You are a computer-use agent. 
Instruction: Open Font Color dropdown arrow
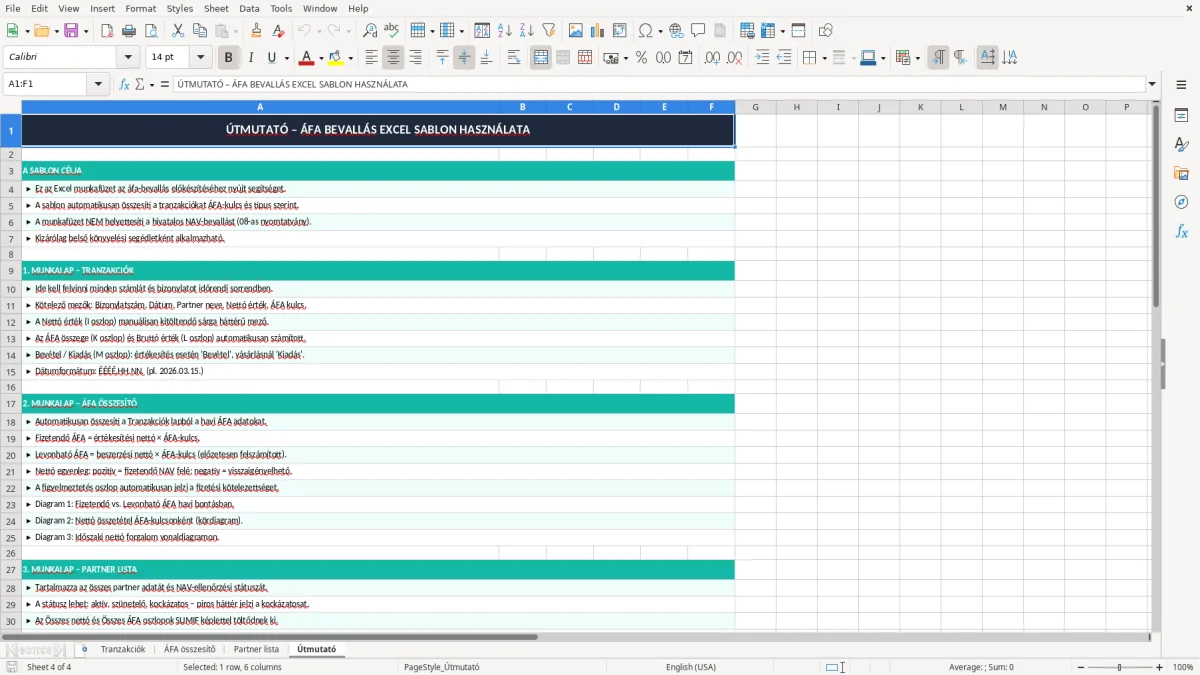point(321,58)
